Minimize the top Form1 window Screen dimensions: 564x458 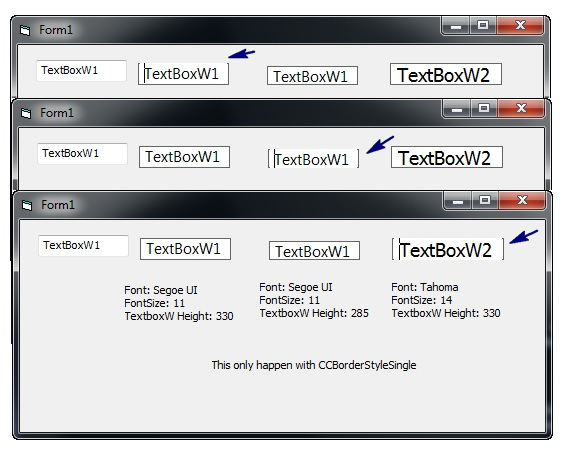click(456, 26)
